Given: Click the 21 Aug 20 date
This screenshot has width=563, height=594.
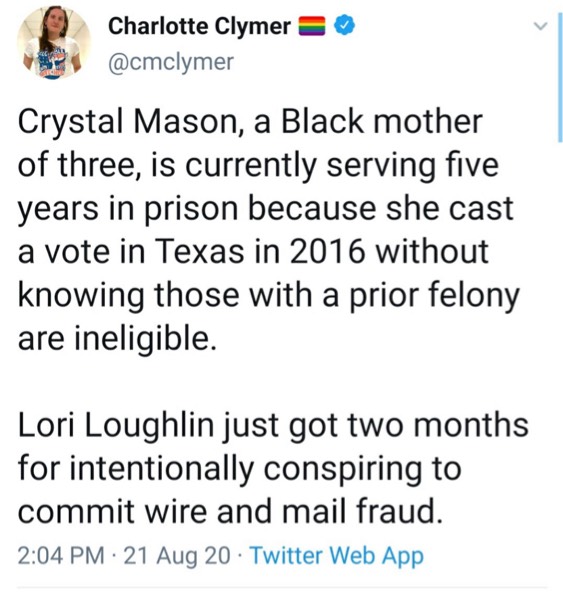Looking at the screenshot, I should [177, 556].
